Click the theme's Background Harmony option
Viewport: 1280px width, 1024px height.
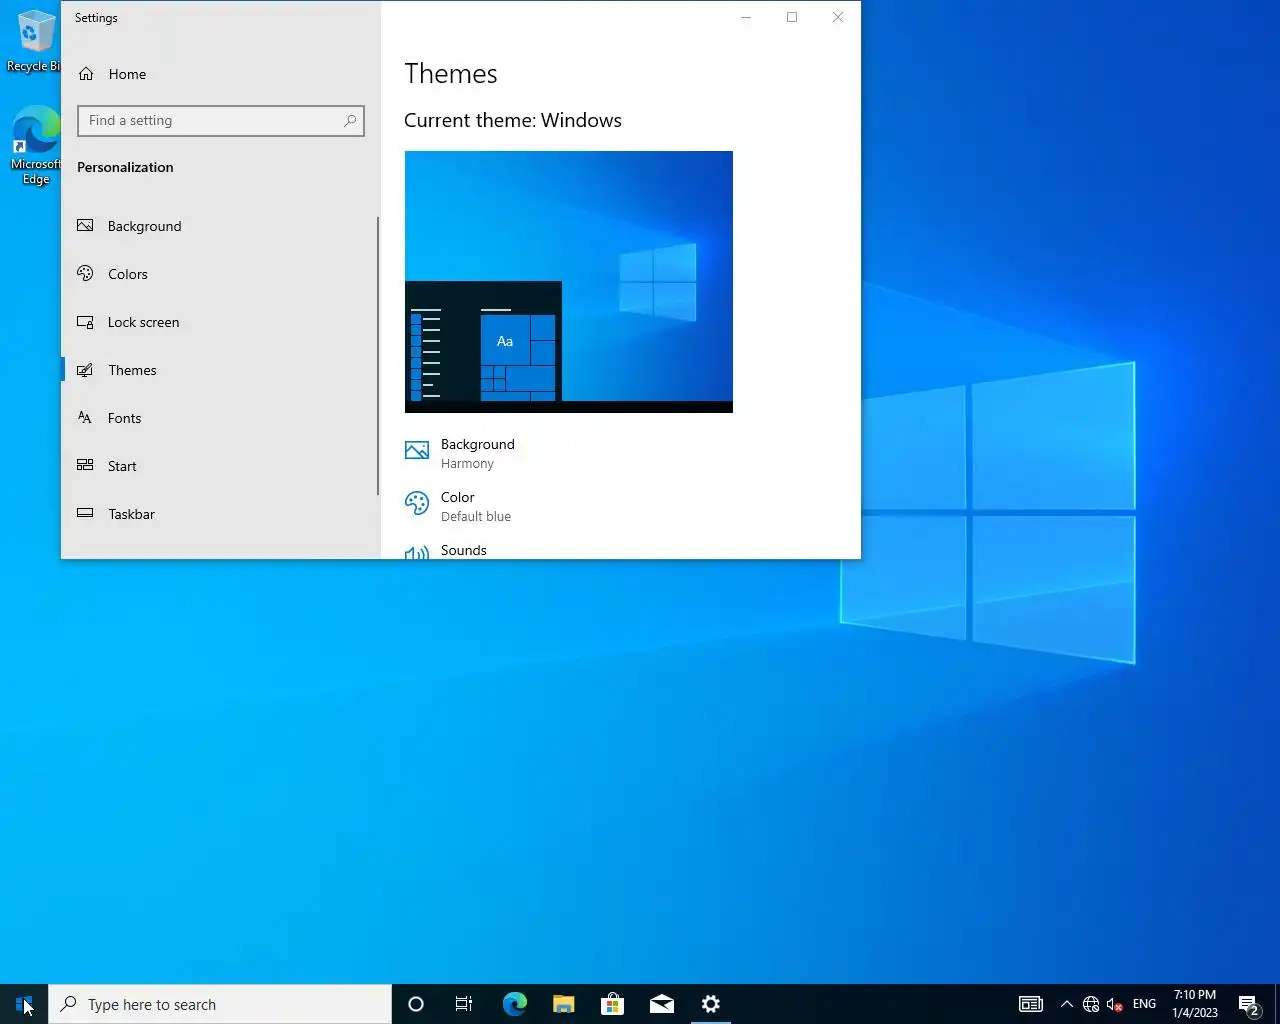click(x=460, y=453)
